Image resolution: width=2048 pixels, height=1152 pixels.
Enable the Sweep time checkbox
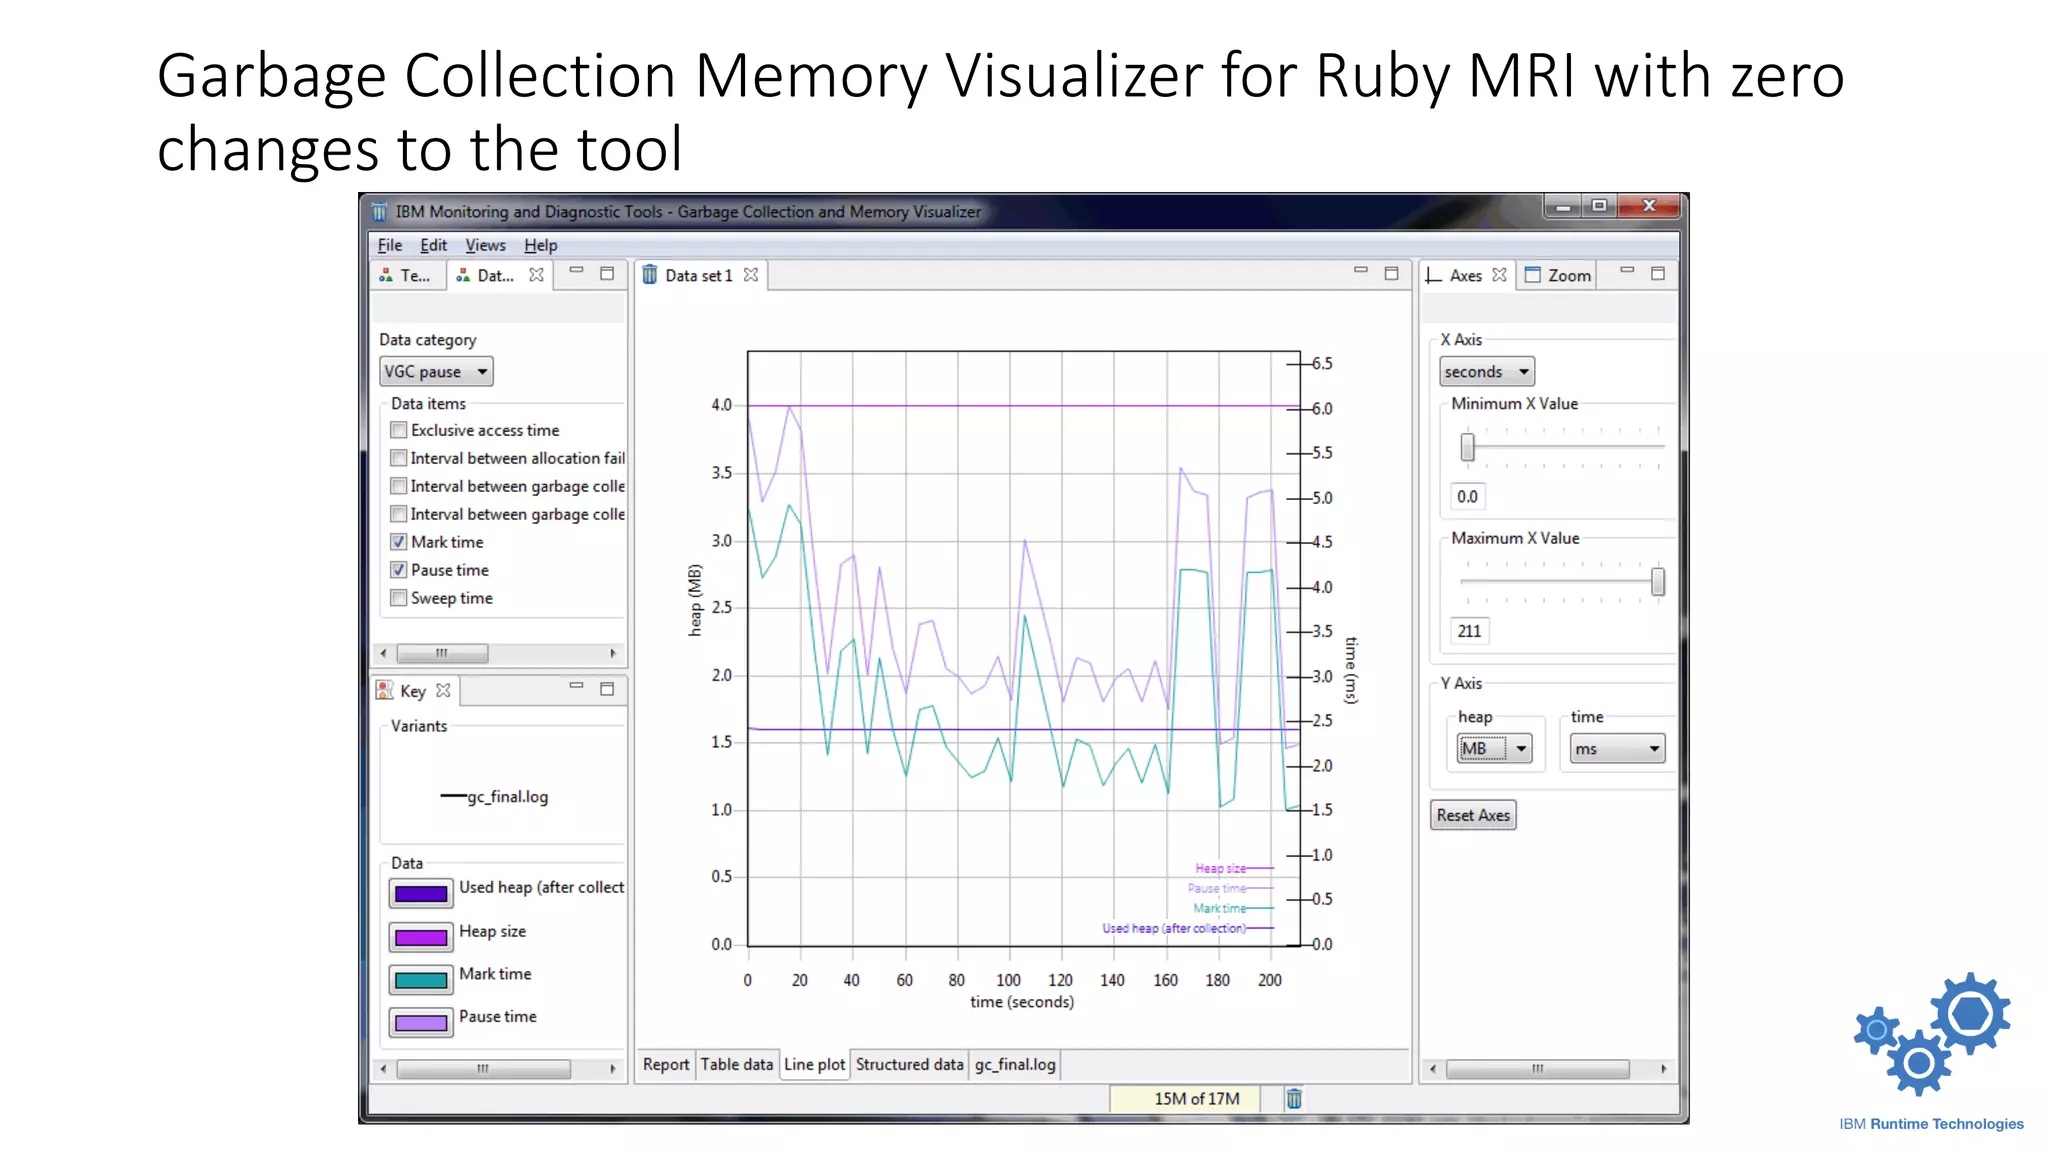coord(399,598)
